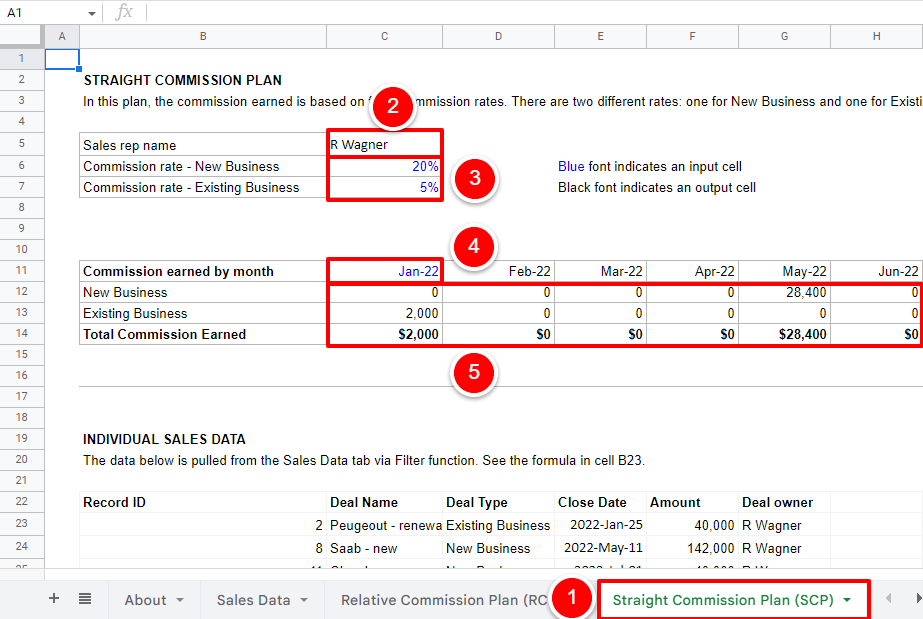Select the 'Deal Type' header cell
Image resolution: width=923 pixels, height=619 pixels.
coord(498,502)
